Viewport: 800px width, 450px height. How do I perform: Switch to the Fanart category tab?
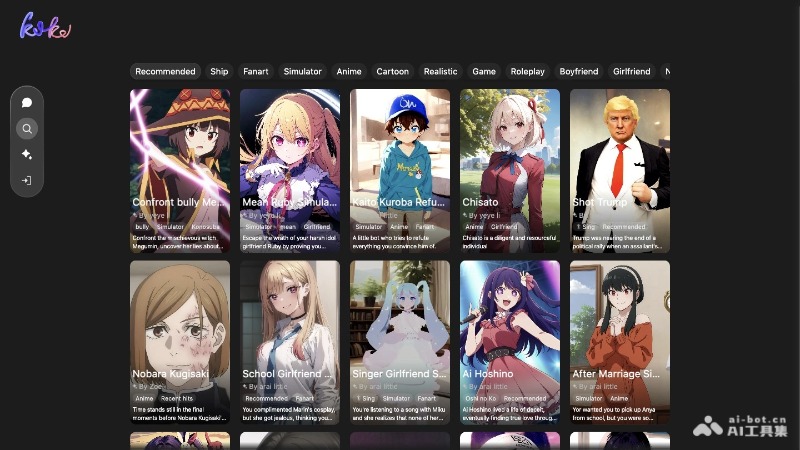click(255, 71)
